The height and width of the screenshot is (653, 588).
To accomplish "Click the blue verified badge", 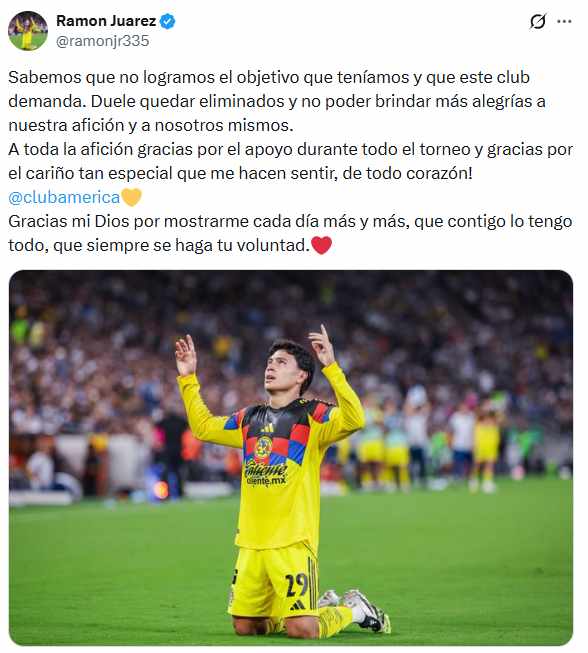I will click(167, 21).
